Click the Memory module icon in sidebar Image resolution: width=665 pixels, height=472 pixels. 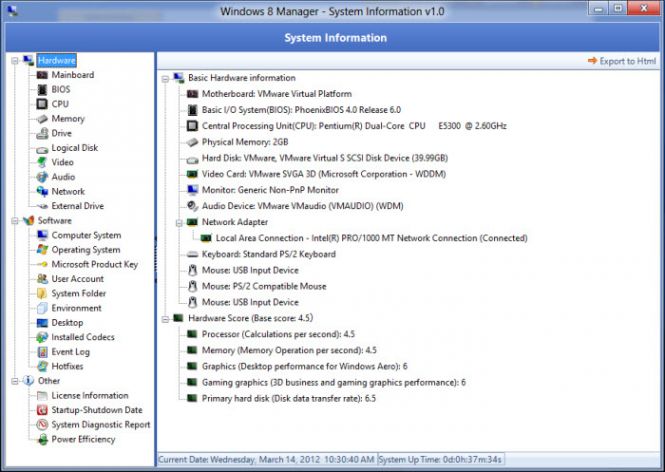[x=42, y=119]
